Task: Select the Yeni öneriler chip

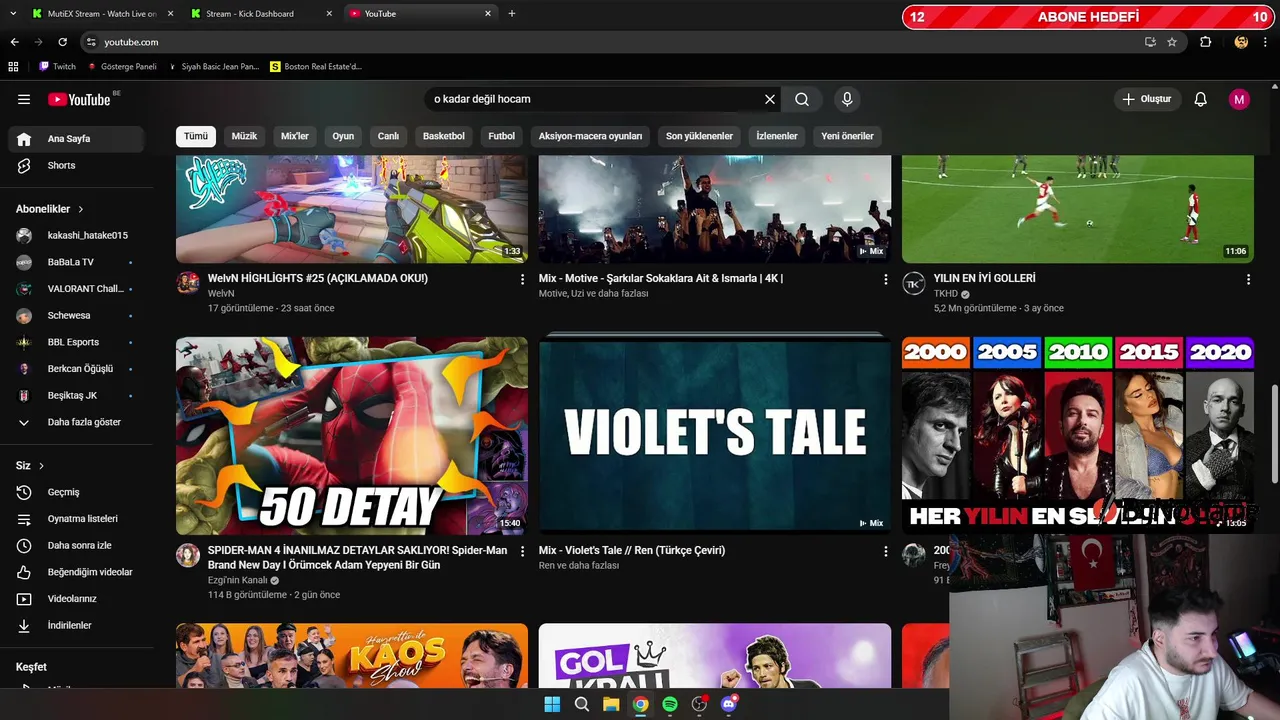Action: pyautogui.click(x=847, y=136)
